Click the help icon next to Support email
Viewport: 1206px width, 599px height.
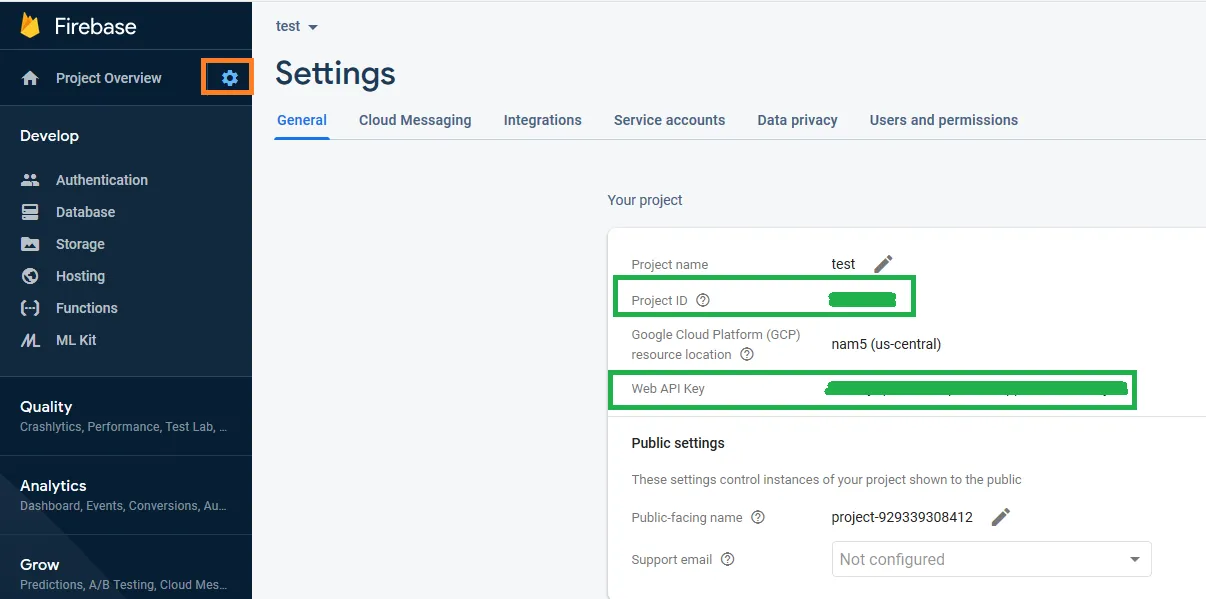click(x=727, y=559)
